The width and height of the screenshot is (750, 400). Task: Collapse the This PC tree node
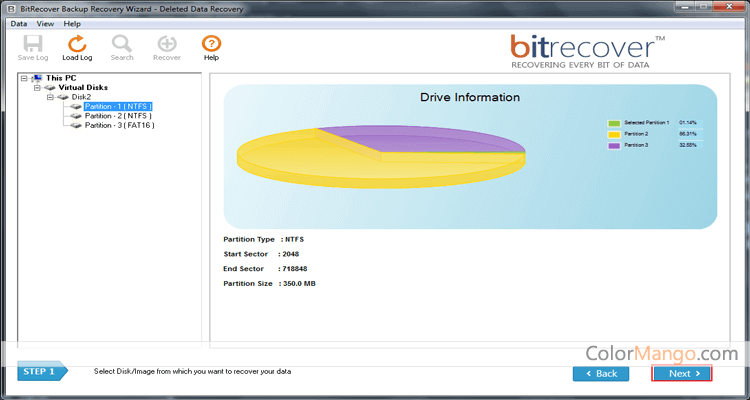[x=24, y=78]
